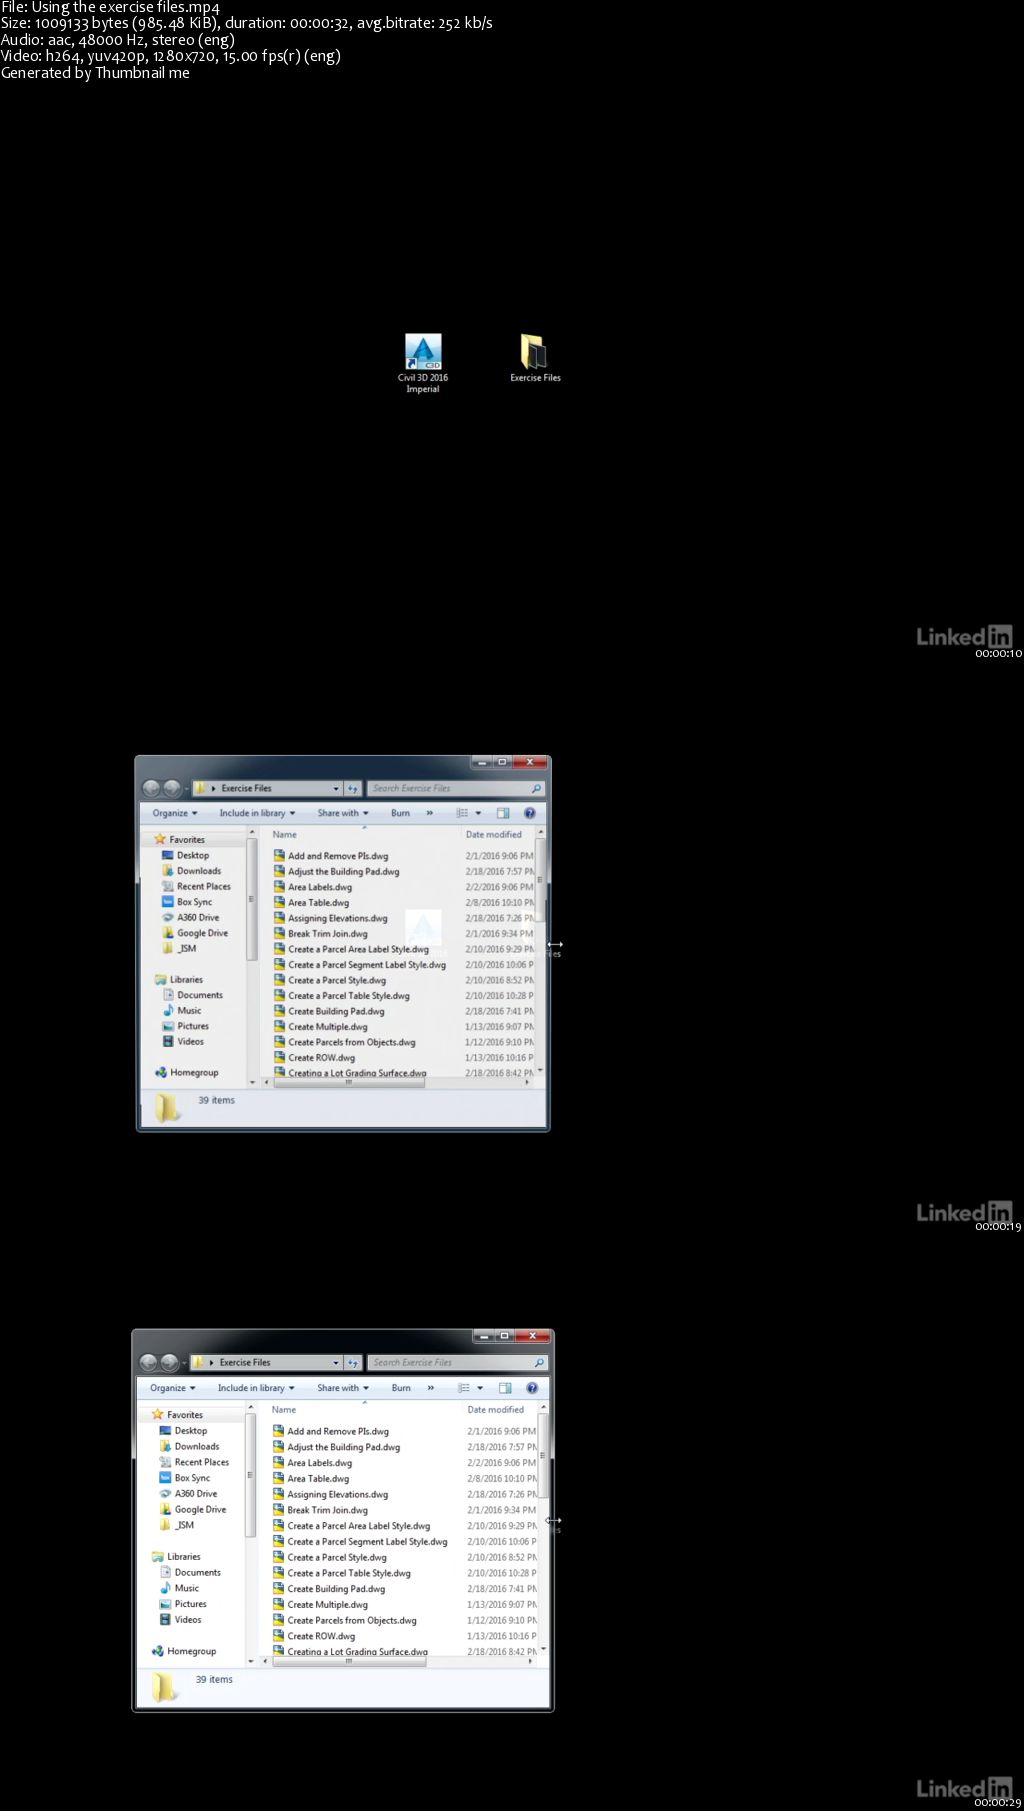Viewport: 1024px width, 1811px height.
Task: Open the Share with dropdown in the 00:00:29 frame
Action: pos(343,1388)
